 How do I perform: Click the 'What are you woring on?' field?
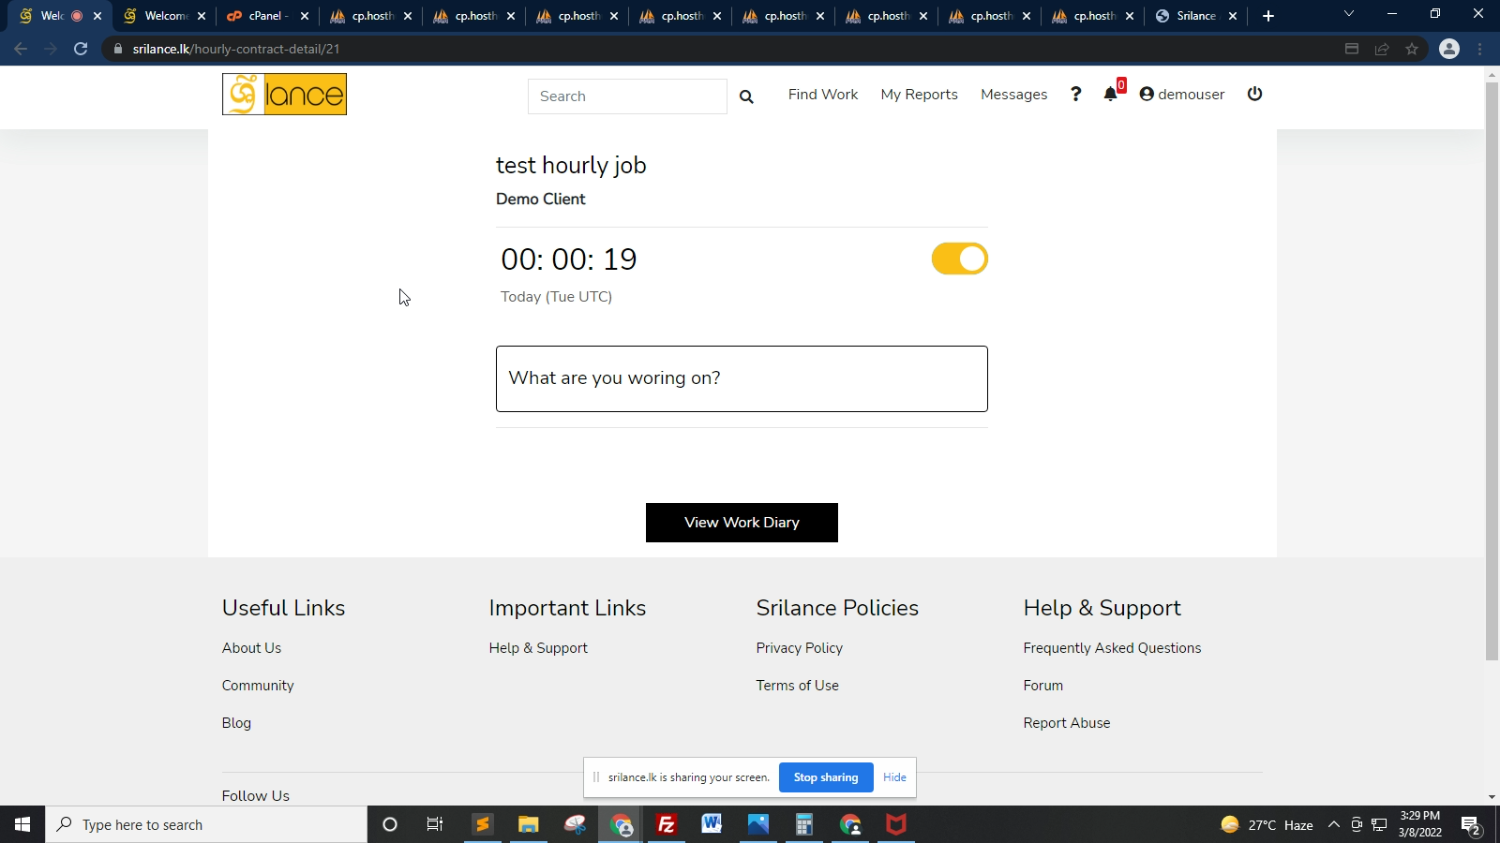tap(741, 378)
